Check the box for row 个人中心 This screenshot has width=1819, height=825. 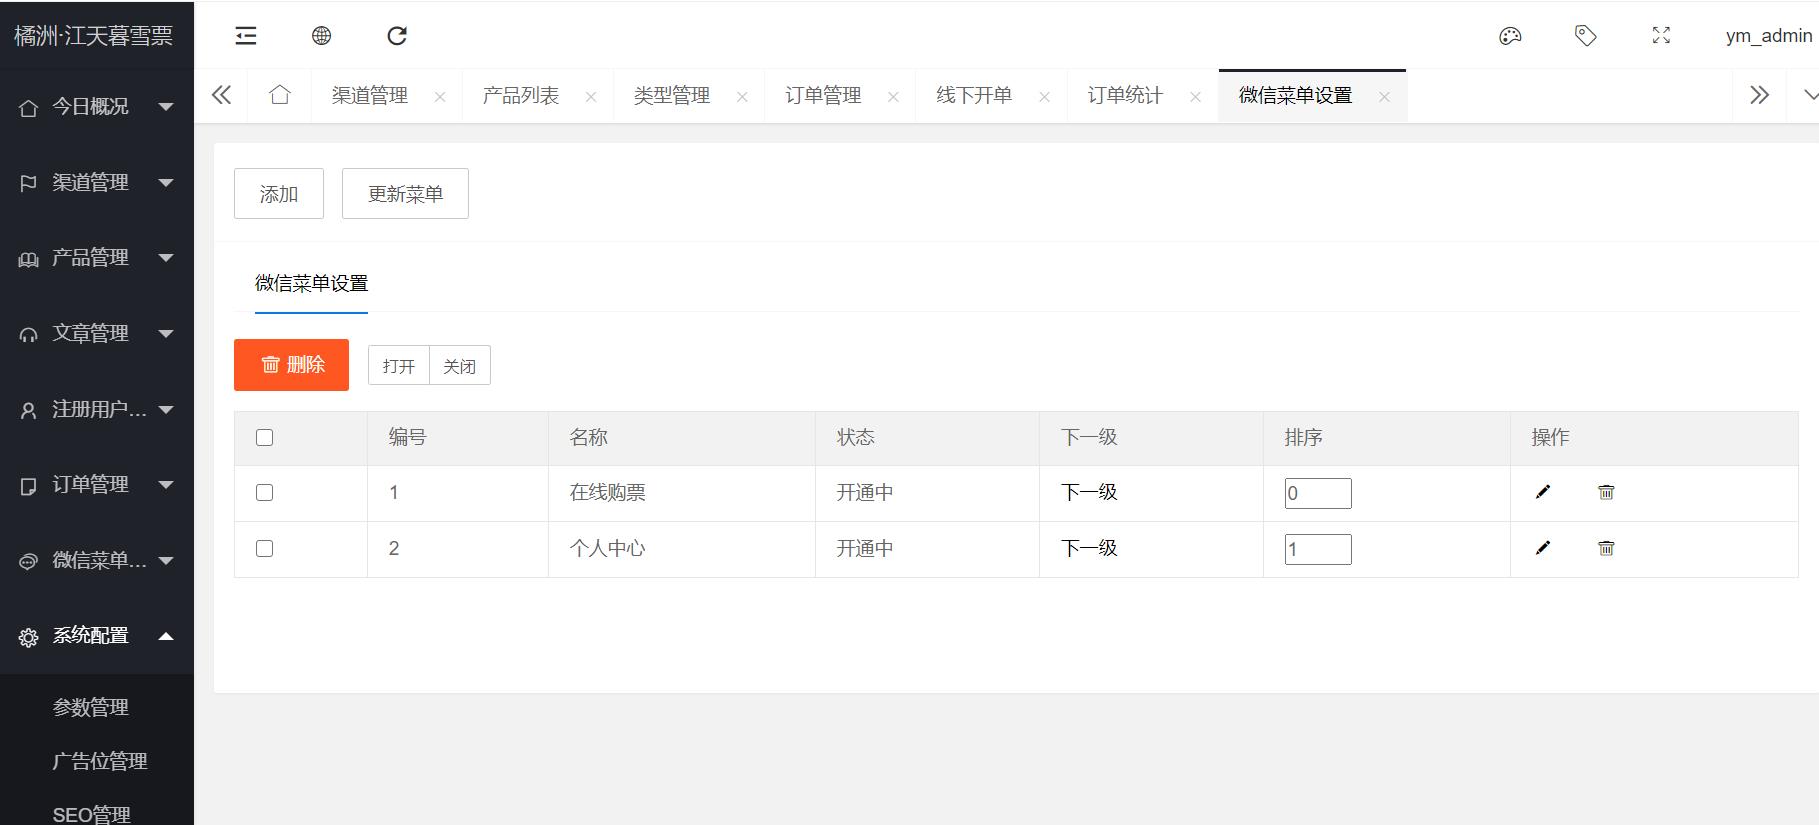click(x=264, y=548)
